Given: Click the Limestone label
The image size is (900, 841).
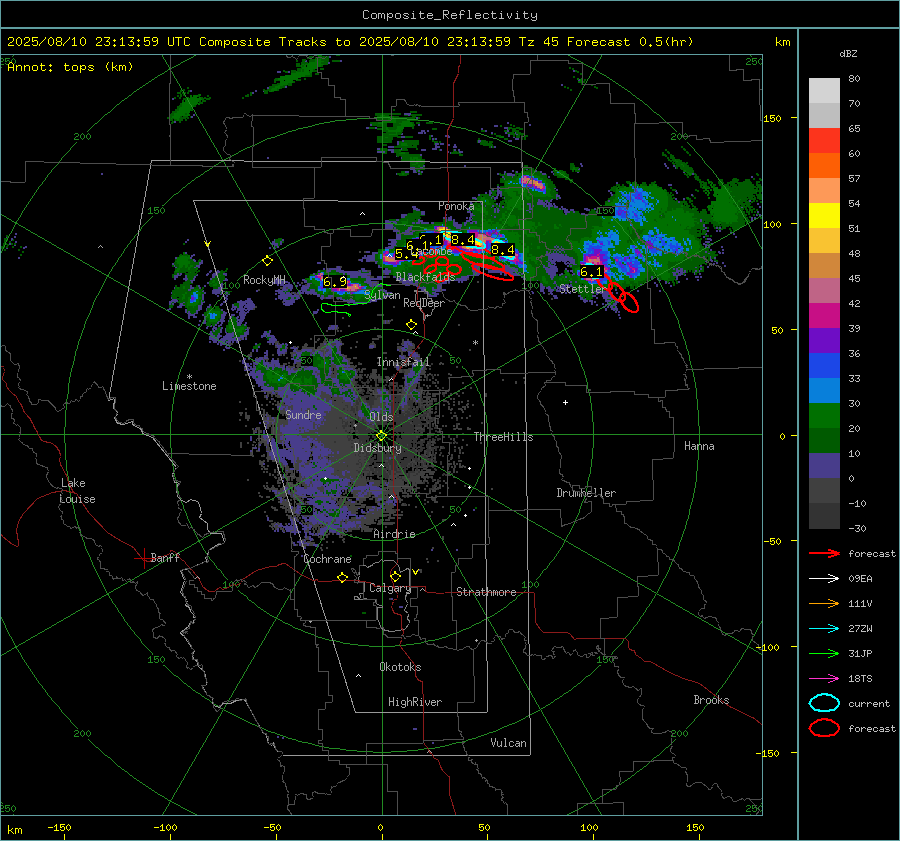Looking at the screenshot, I should coord(189,386).
